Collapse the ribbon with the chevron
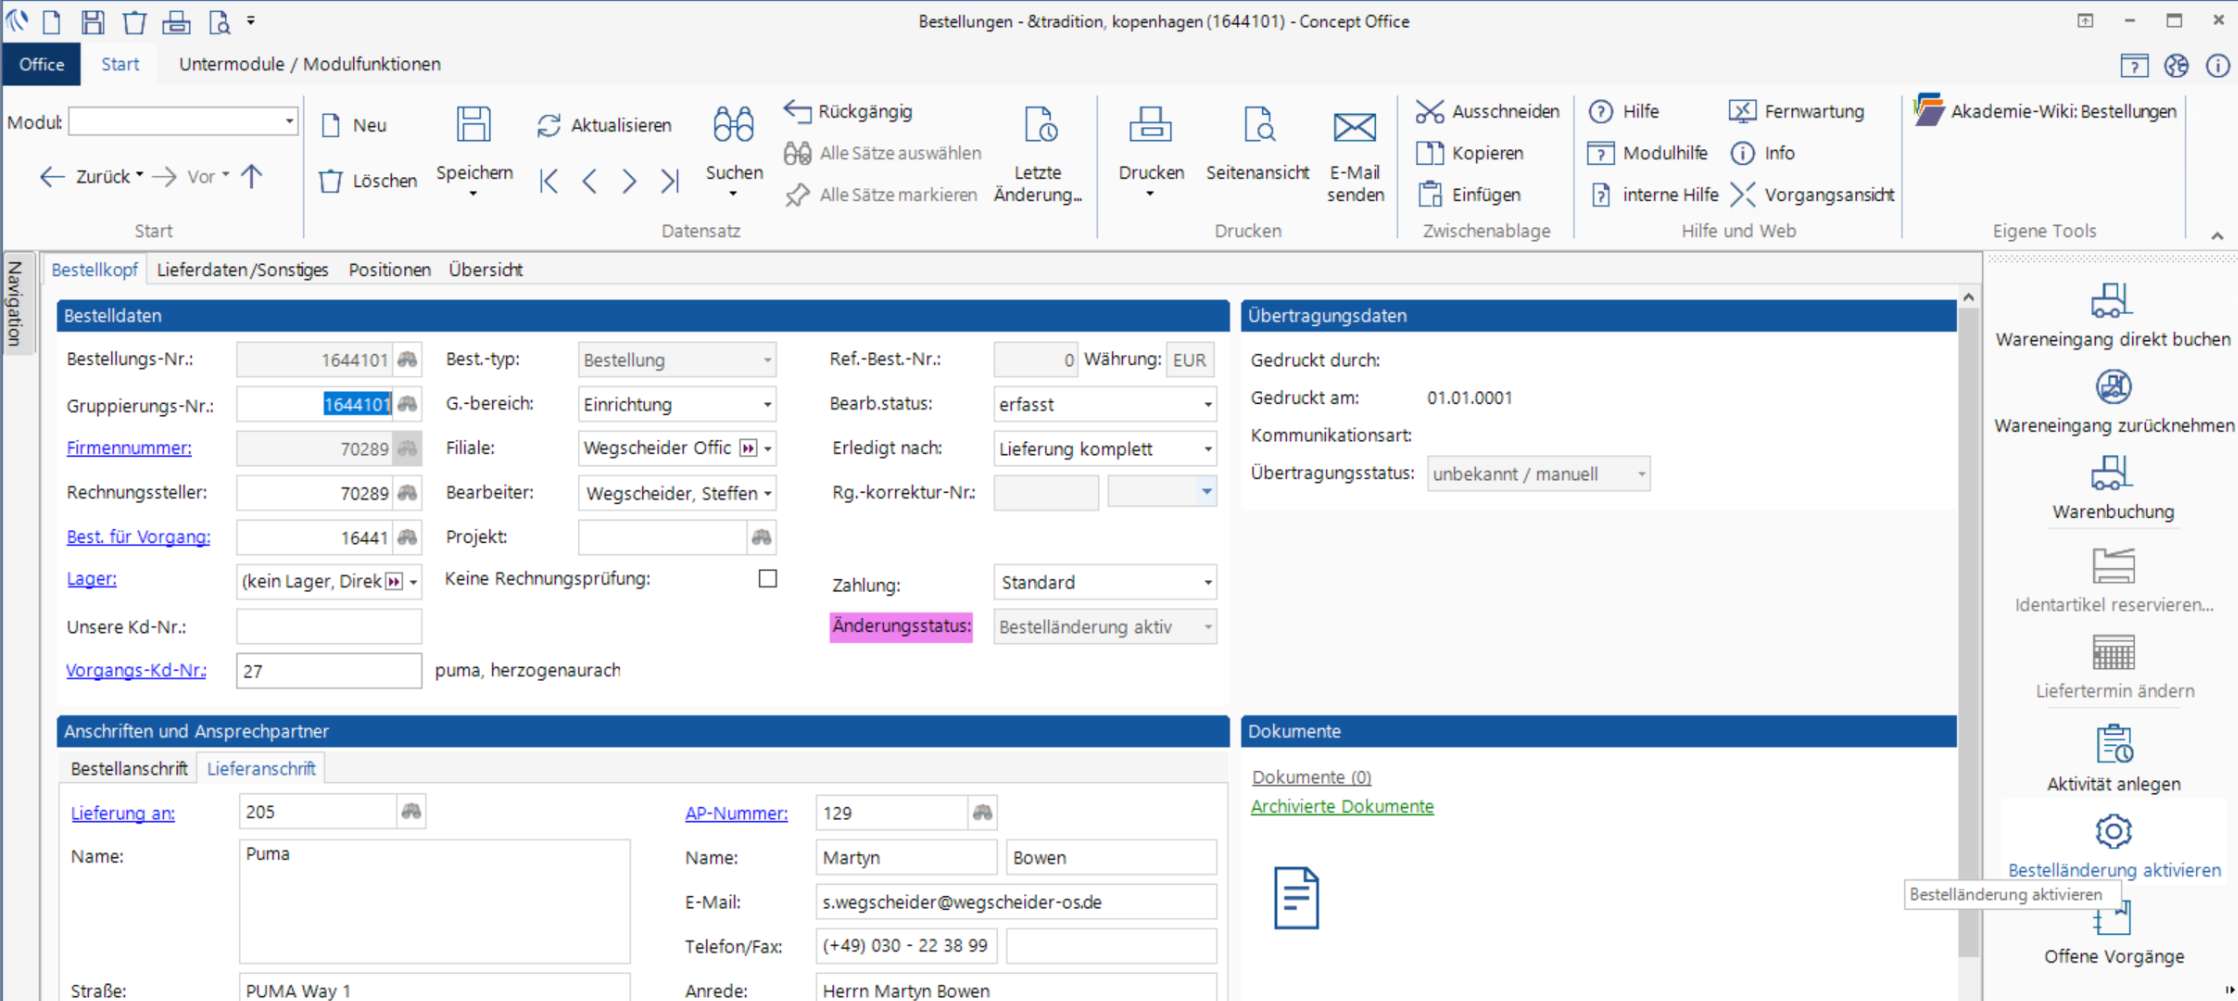Image resolution: width=2238 pixels, height=1001 pixels. [x=2217, y=236]
